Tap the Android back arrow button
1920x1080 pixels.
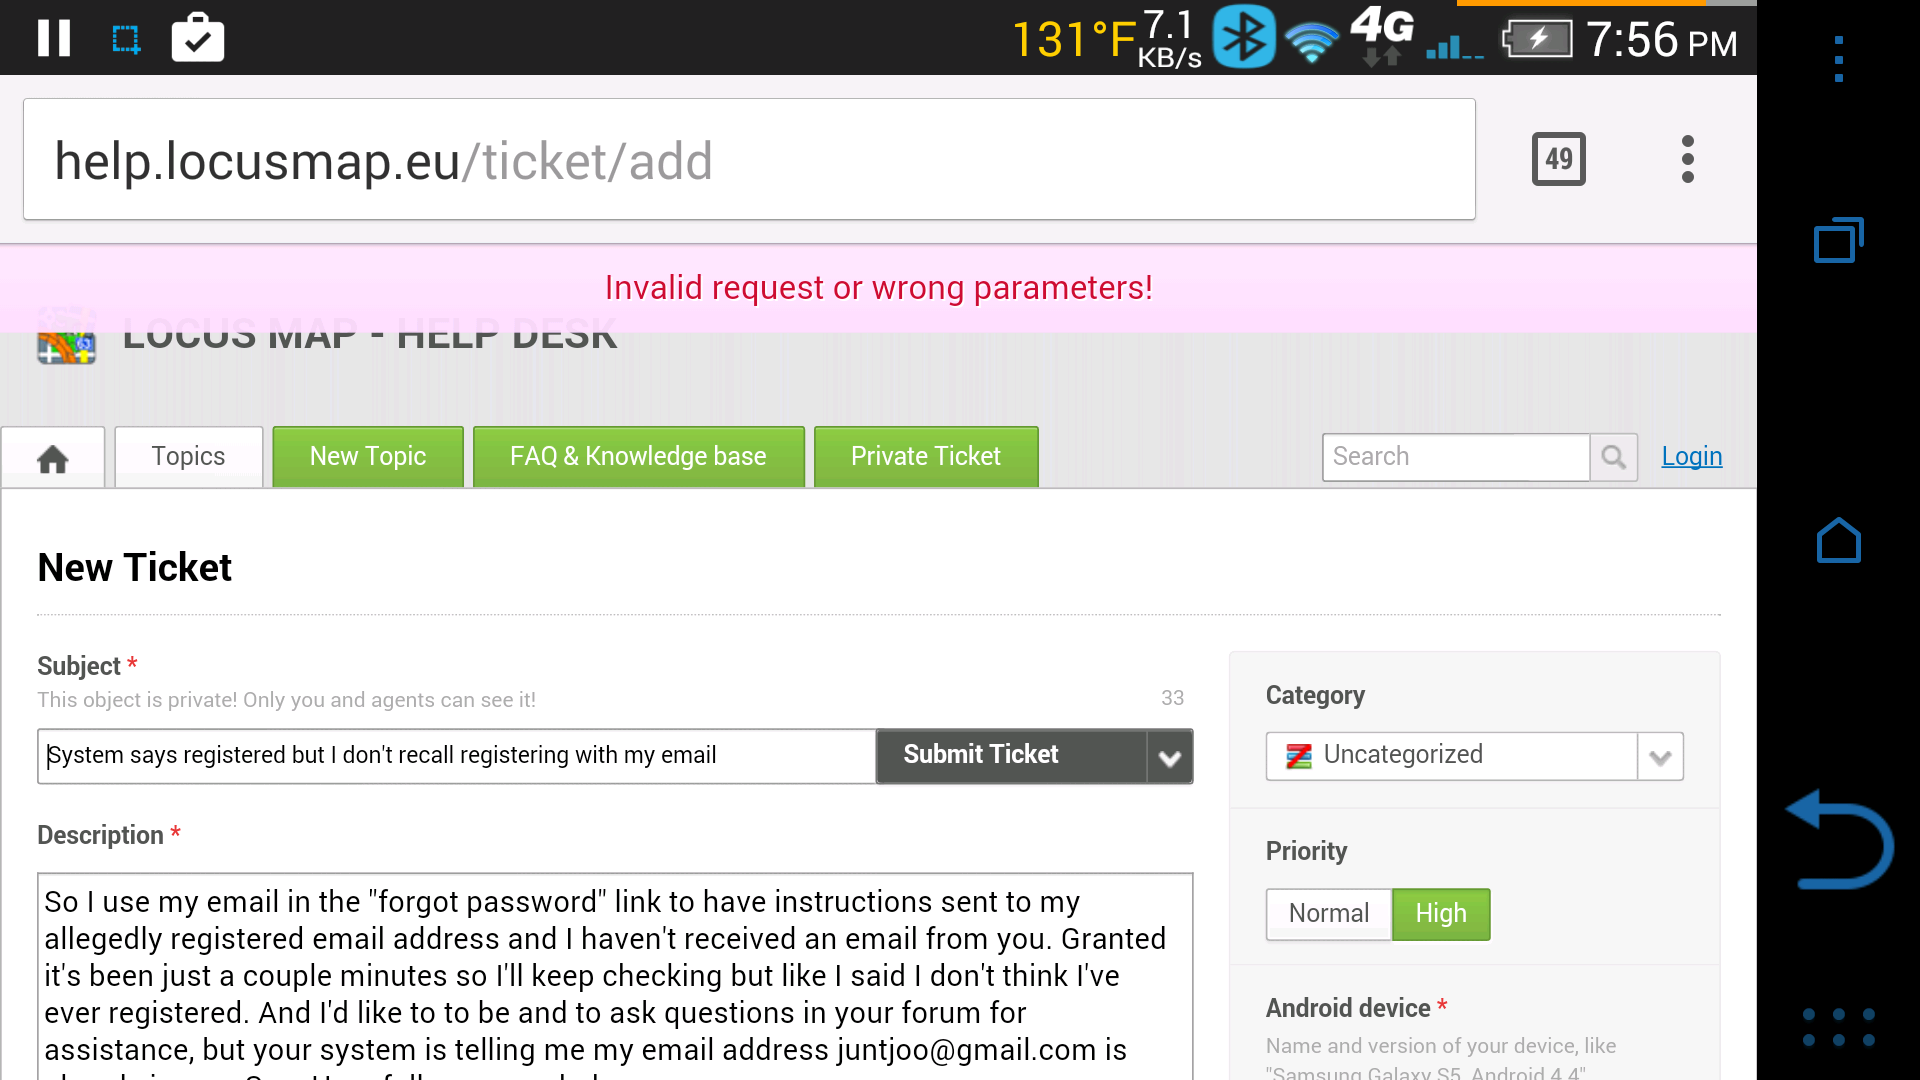[x=1839, y=839]
